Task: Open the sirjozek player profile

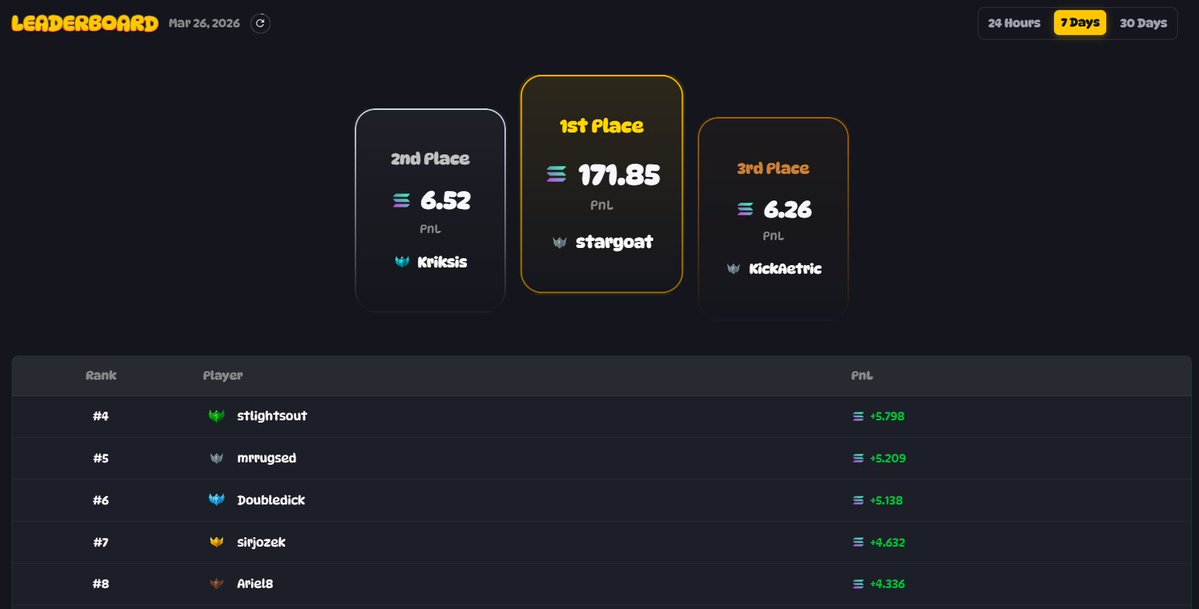Action: coord(262,542)
